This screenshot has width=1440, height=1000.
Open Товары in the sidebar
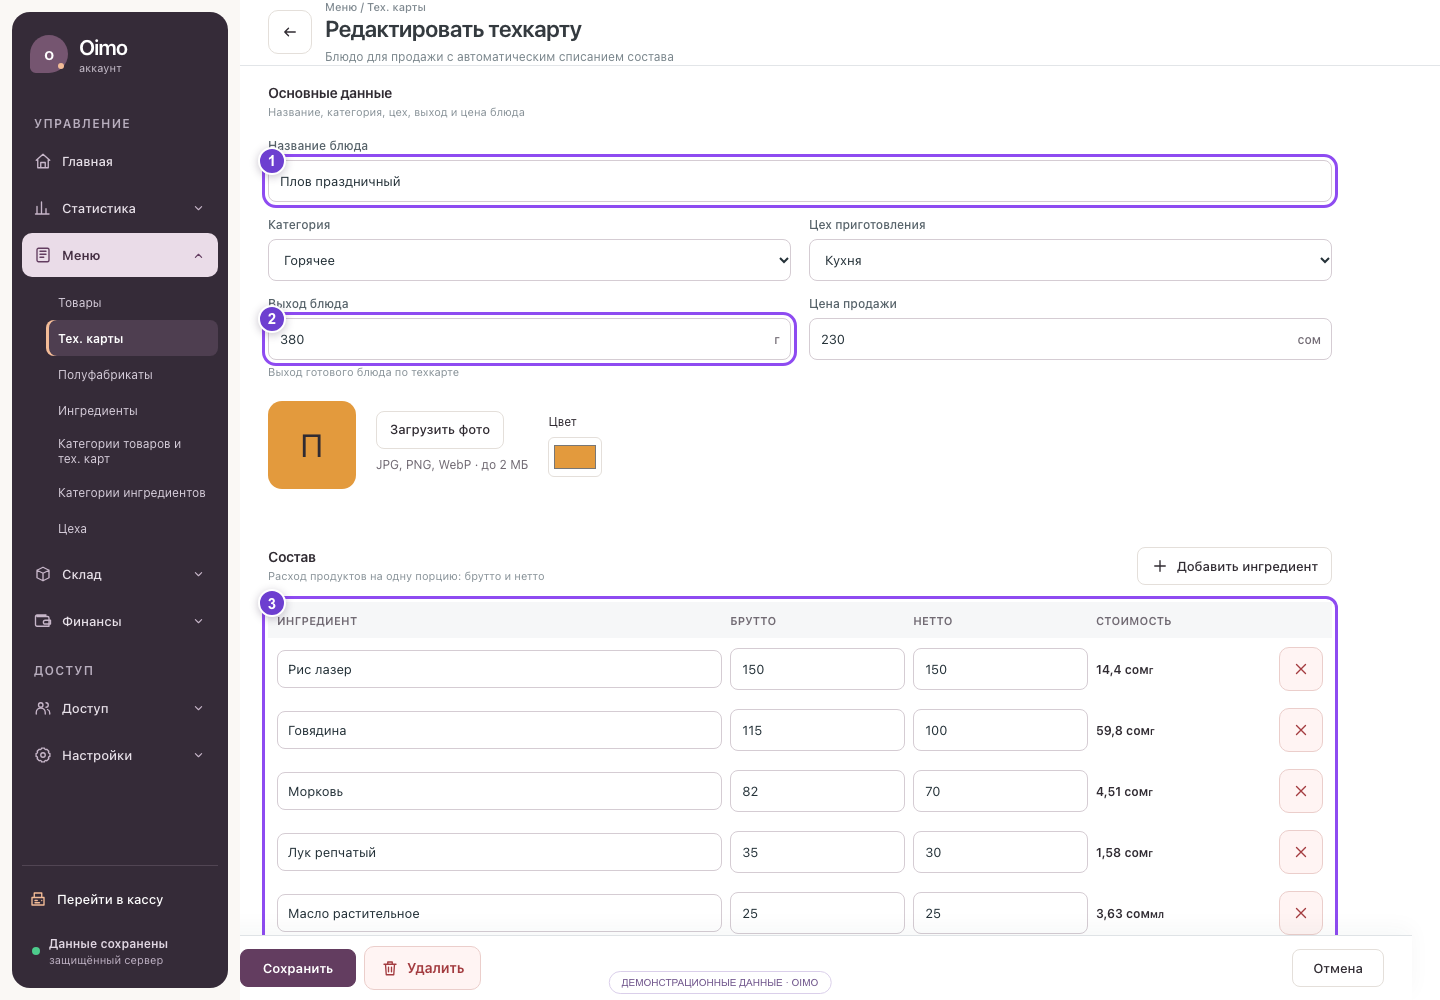[x=132, y=302]
